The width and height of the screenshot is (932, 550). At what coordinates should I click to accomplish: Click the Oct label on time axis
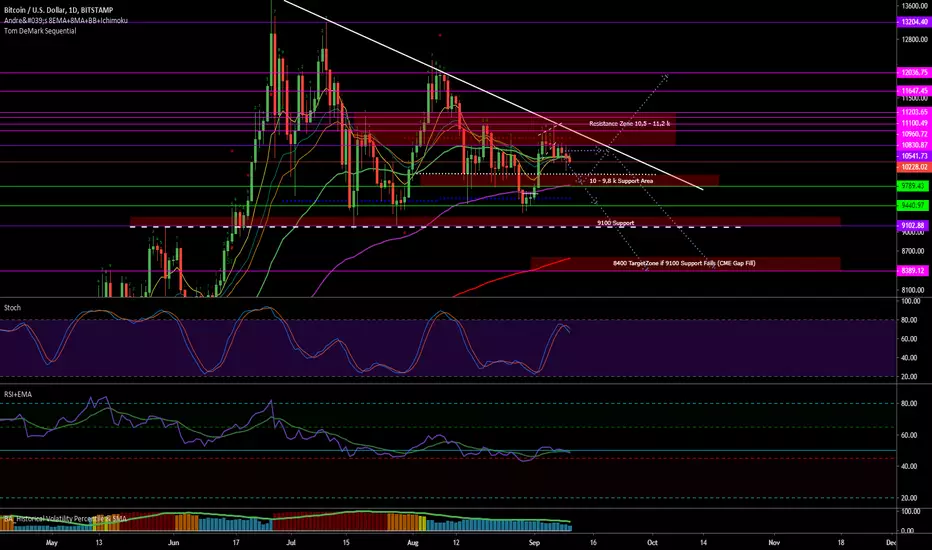[x=653, y=542]
